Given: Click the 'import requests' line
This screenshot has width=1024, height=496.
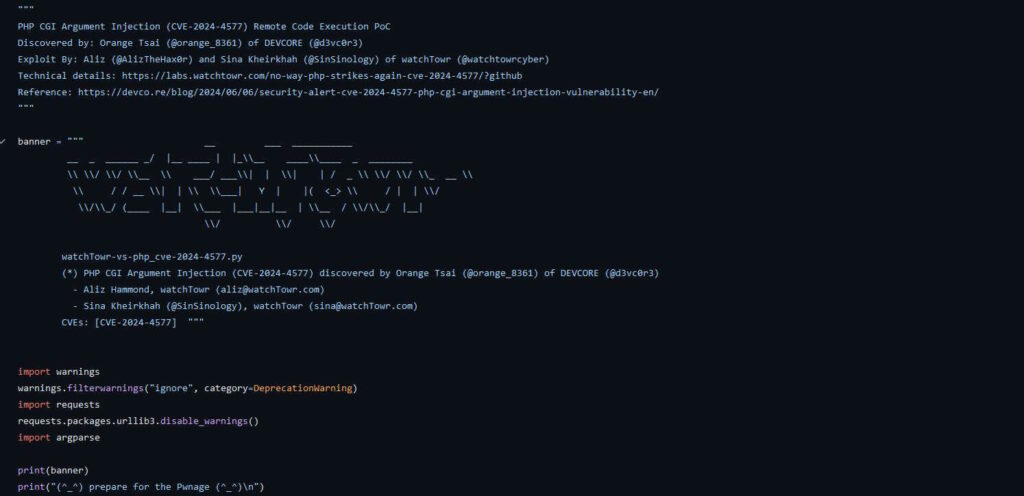Looking at the screenshot, I should [x=59, y=405].
